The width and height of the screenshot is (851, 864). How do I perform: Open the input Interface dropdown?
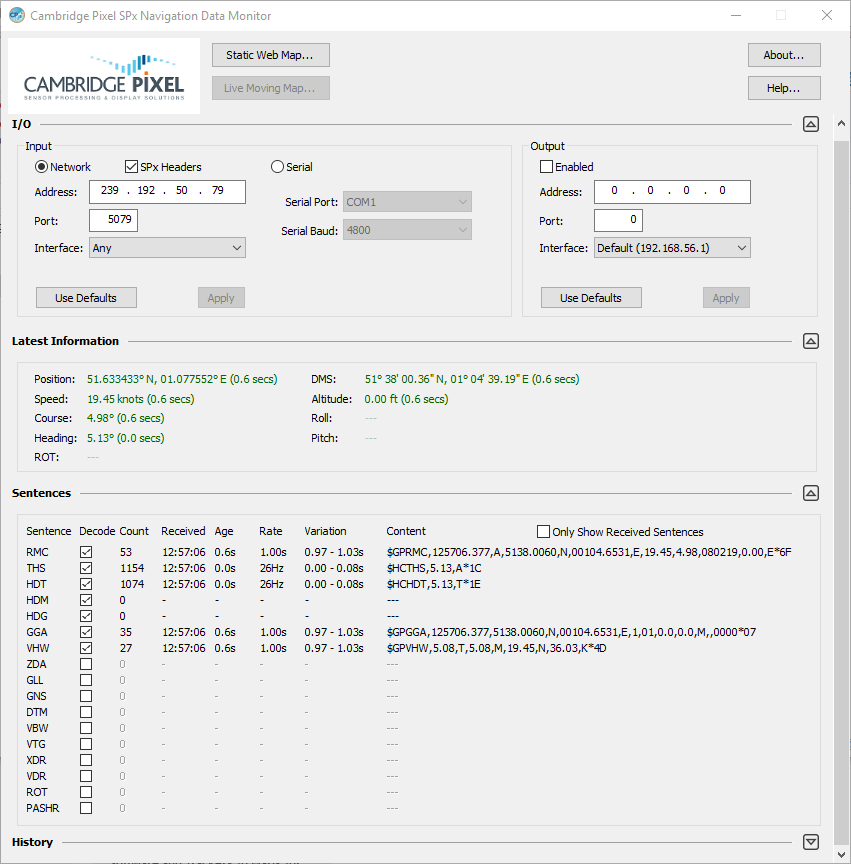coord(167,248)
